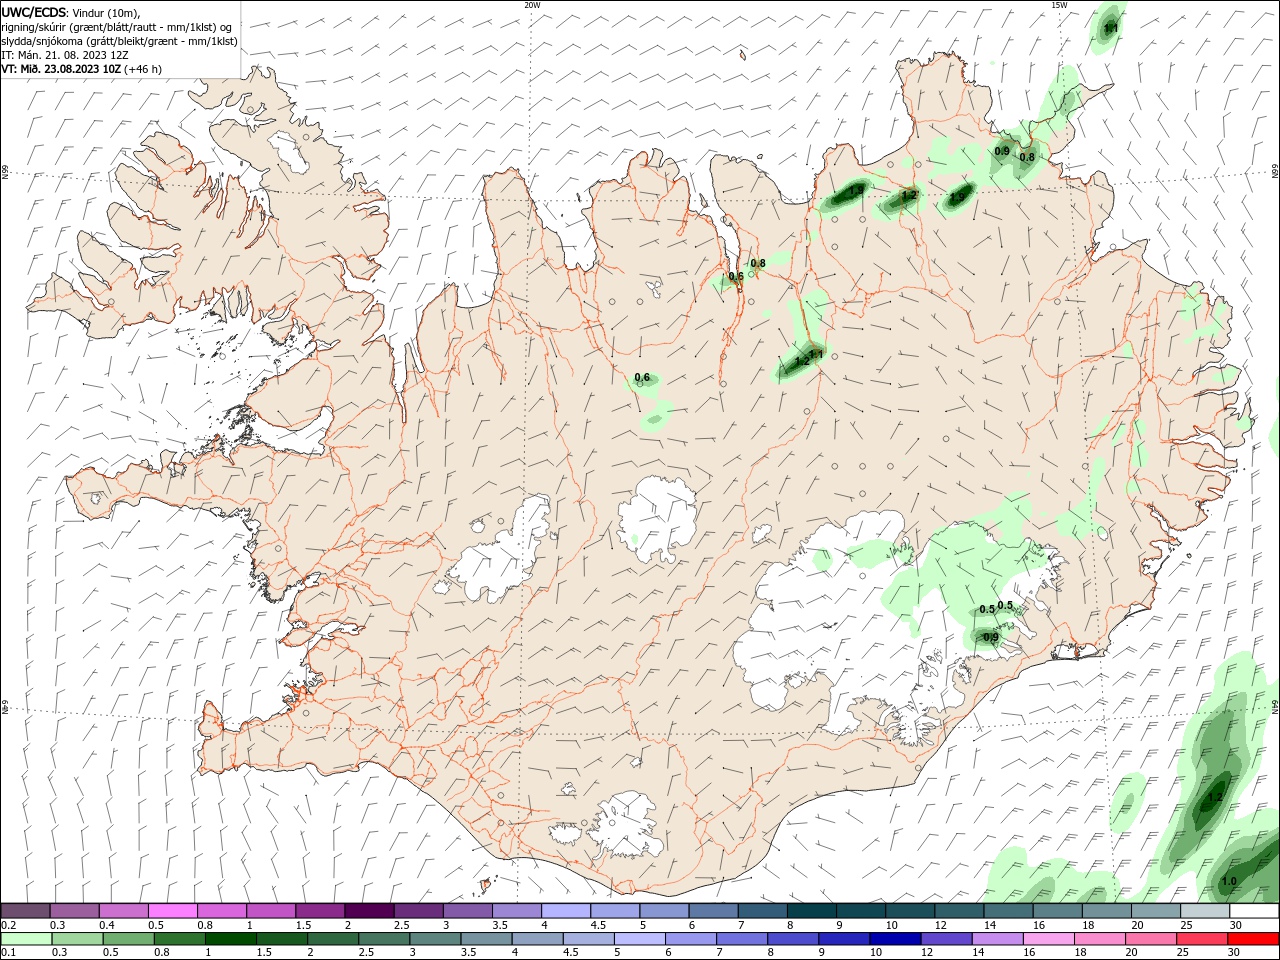Pick the darkest green 1 bottom-row swatch
1280x960 pixels.
(230, 939)
